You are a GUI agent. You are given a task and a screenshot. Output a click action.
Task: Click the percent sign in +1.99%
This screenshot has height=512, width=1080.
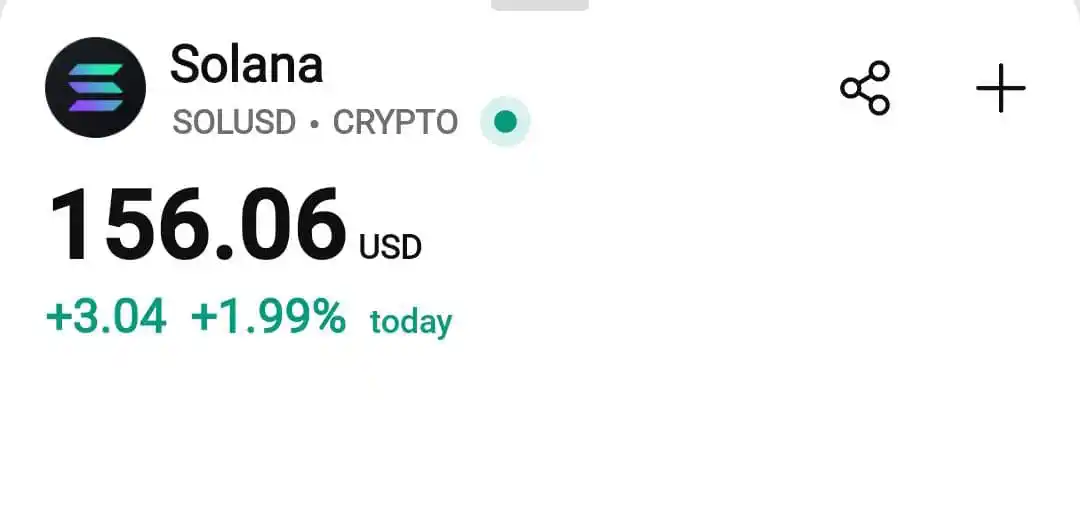pos(328,317)
